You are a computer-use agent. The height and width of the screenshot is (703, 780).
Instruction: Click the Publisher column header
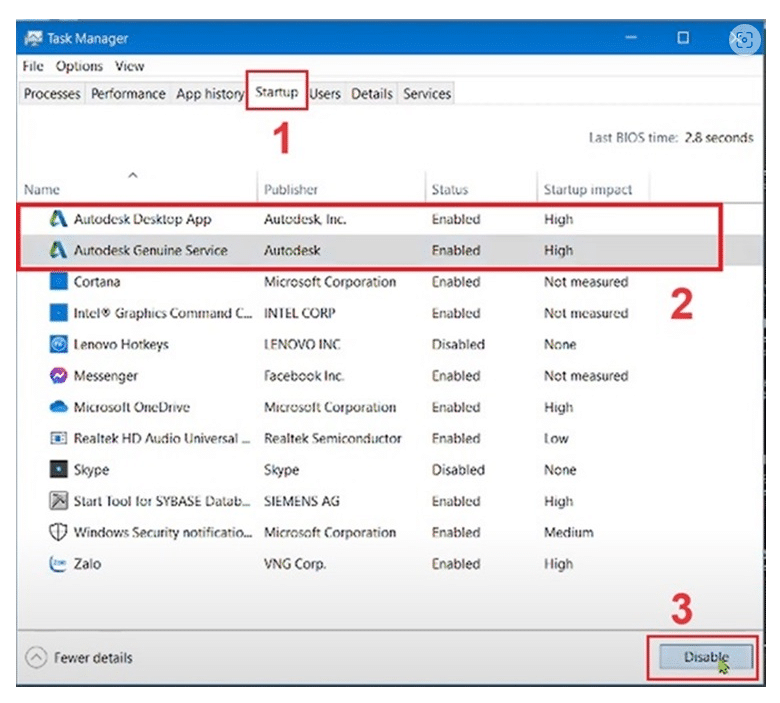click(291, 189)
